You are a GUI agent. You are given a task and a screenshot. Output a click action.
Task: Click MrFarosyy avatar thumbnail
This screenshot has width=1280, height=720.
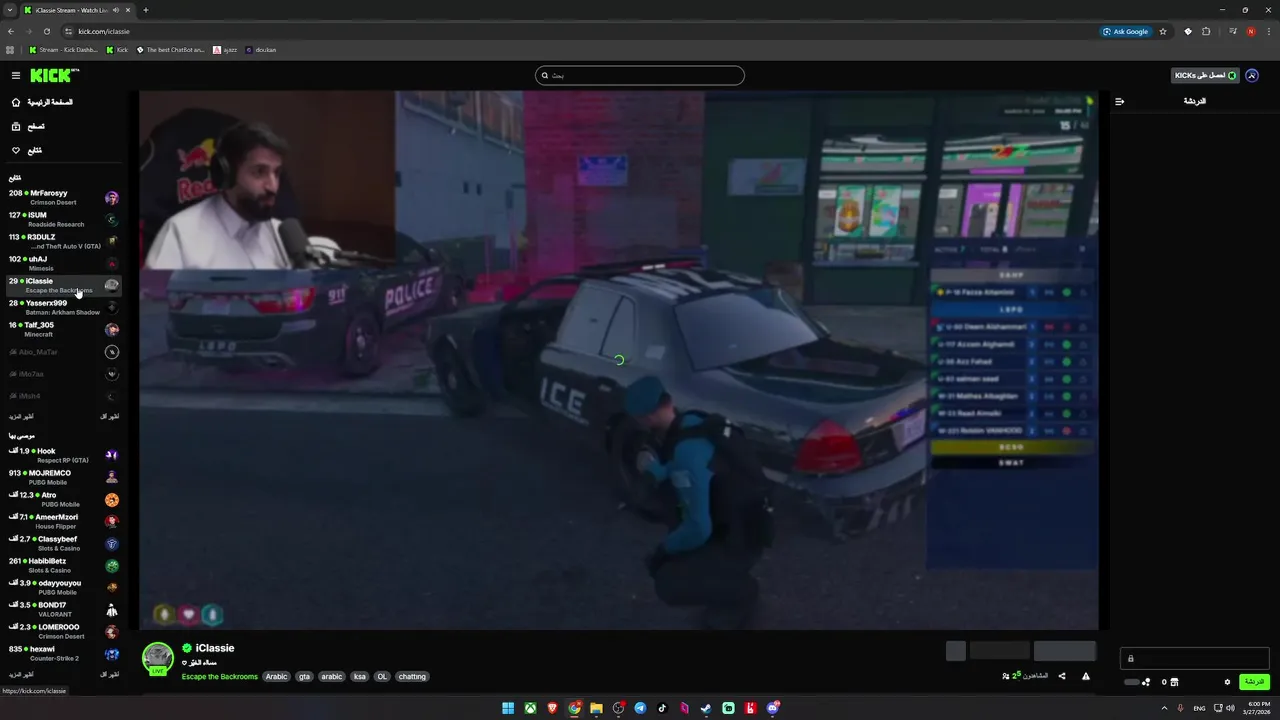tap(112, 198)
